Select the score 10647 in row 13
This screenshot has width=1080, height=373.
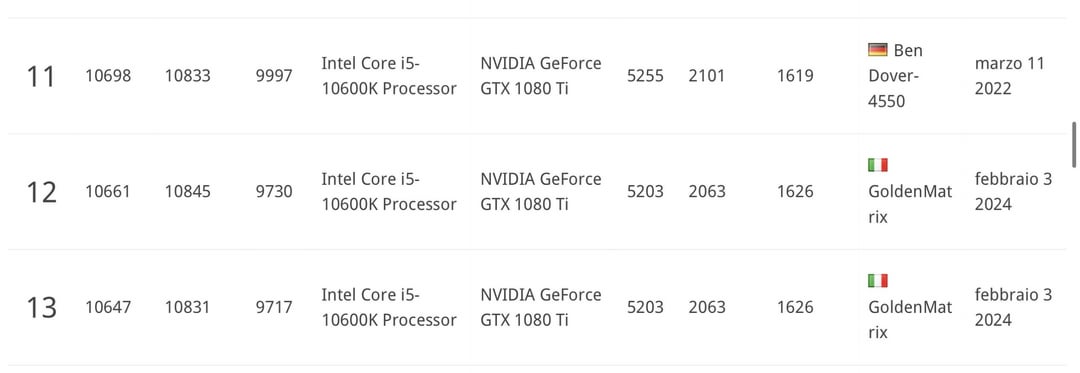[x=107, y=307]
